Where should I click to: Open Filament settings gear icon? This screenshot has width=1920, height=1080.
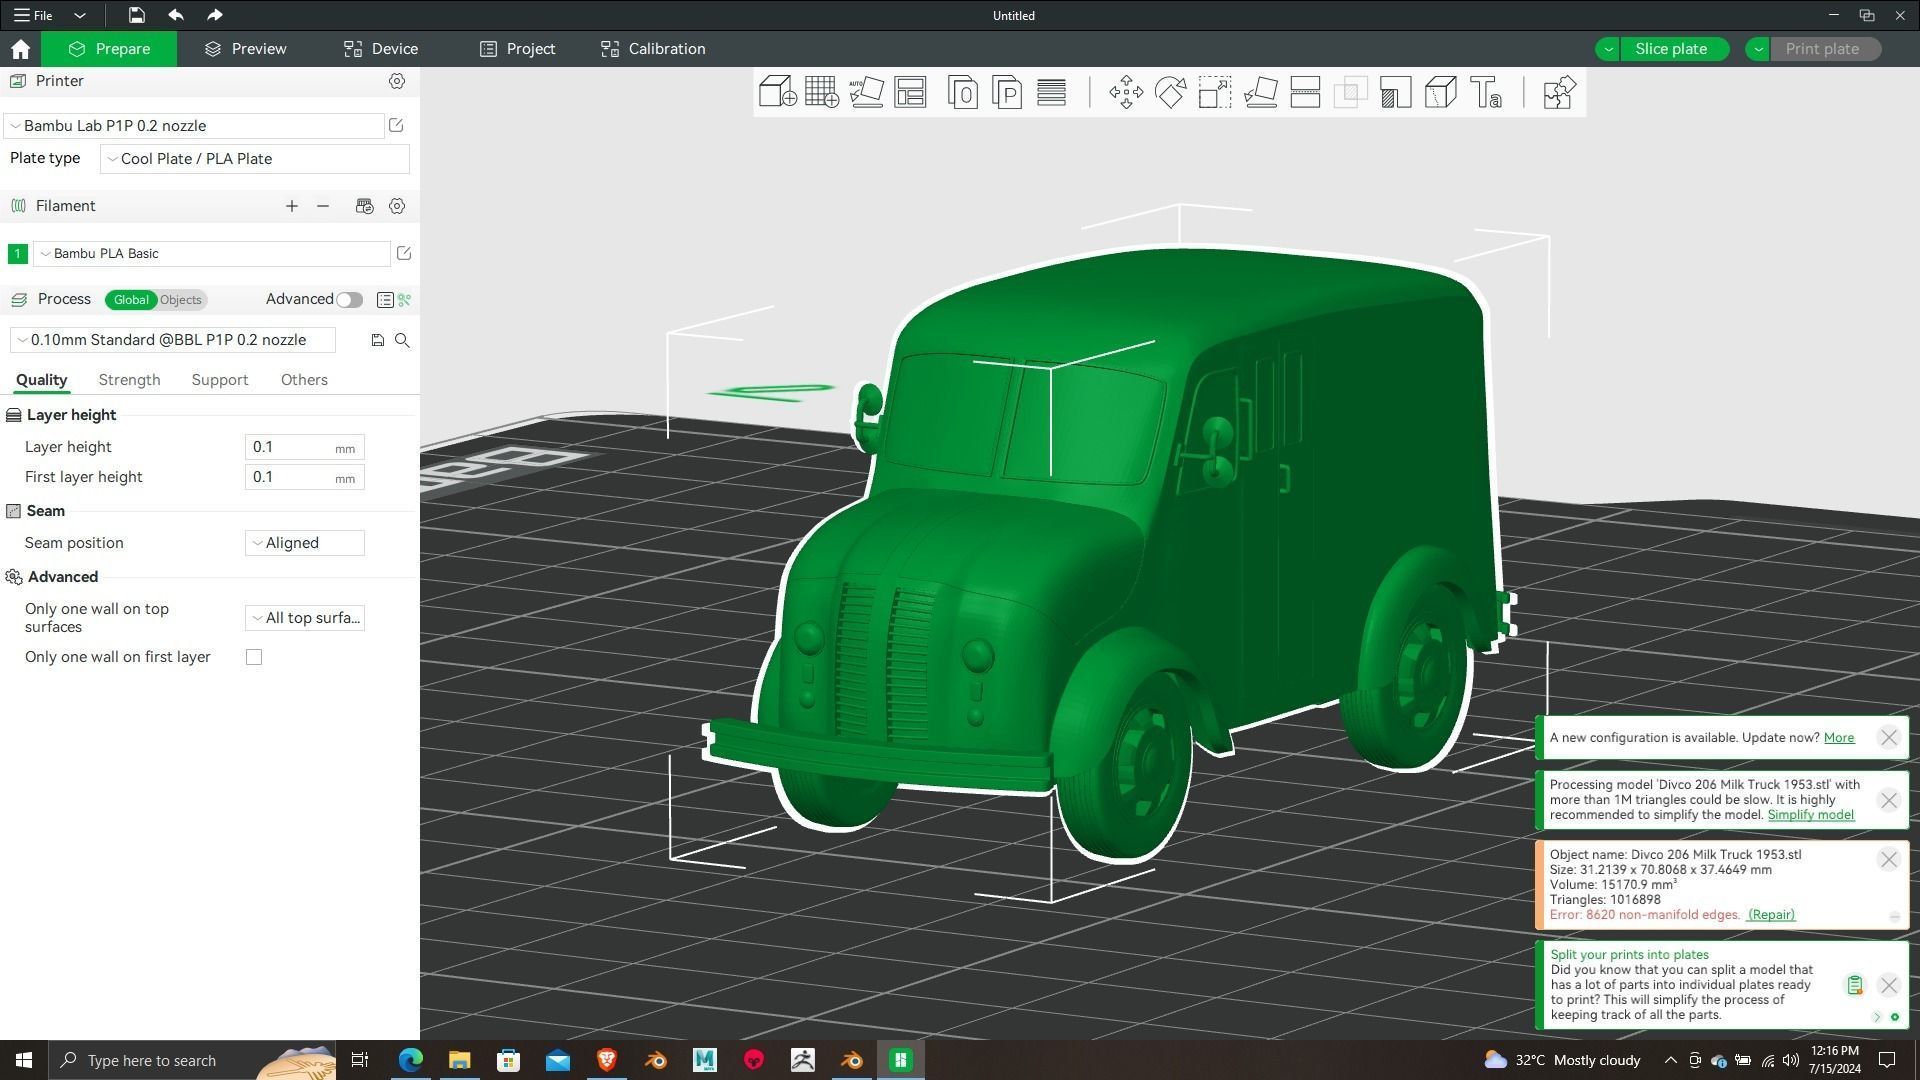click(x=397, y=206)
